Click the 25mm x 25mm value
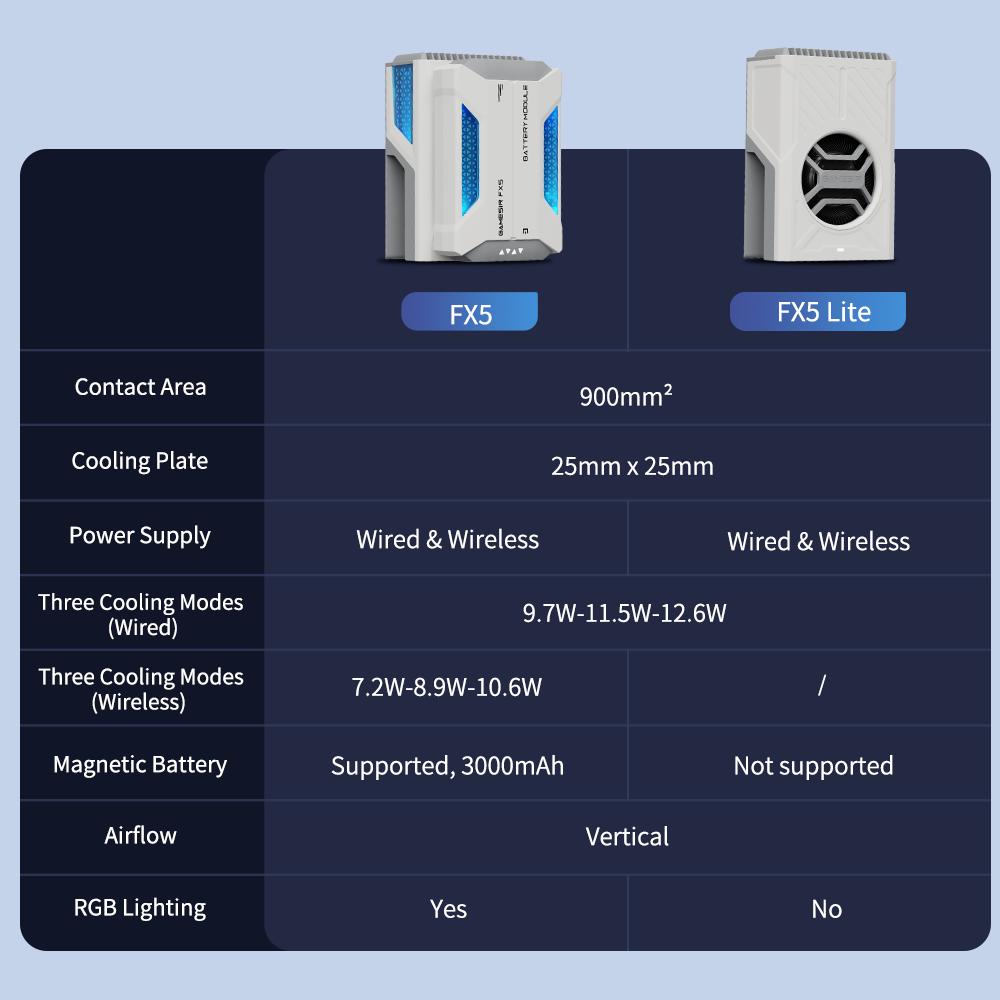1000x1000 pixels. pos(632,466)
